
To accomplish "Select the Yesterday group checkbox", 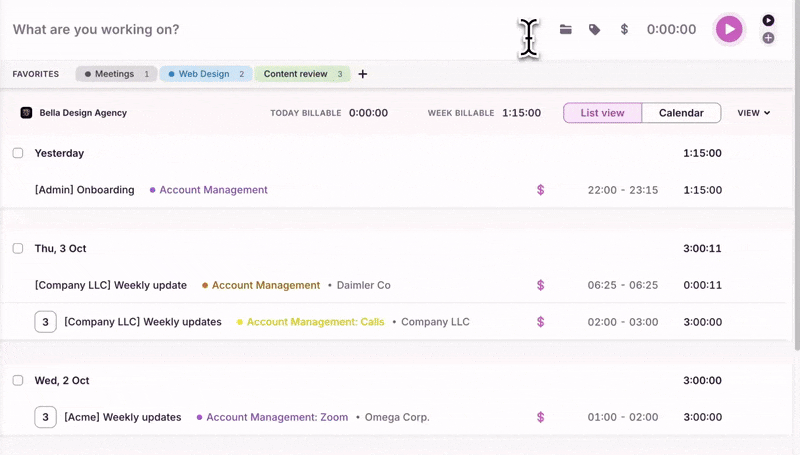I will [x=18, y=153].
